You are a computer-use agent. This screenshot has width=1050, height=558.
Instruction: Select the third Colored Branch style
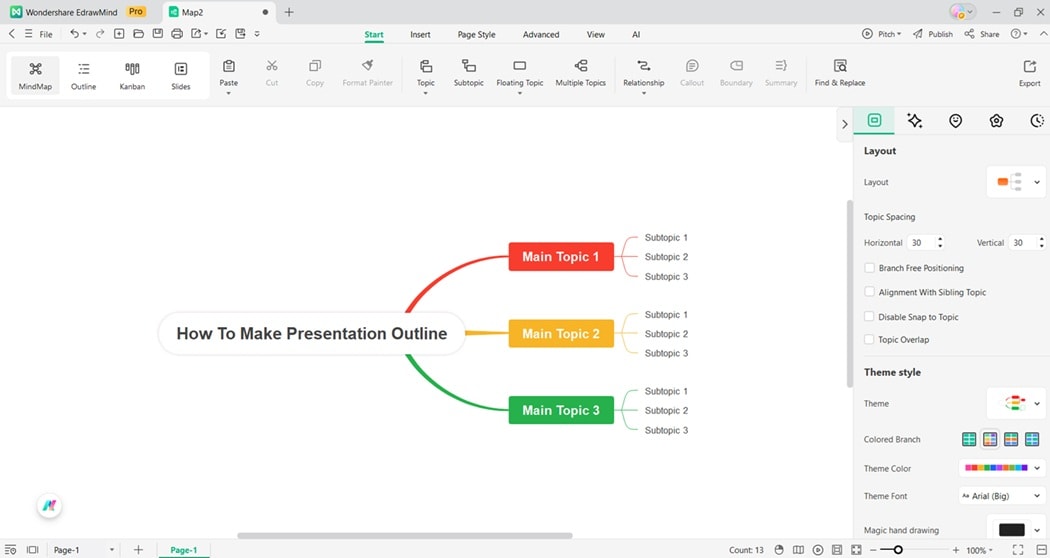[x=1011, y=439]
